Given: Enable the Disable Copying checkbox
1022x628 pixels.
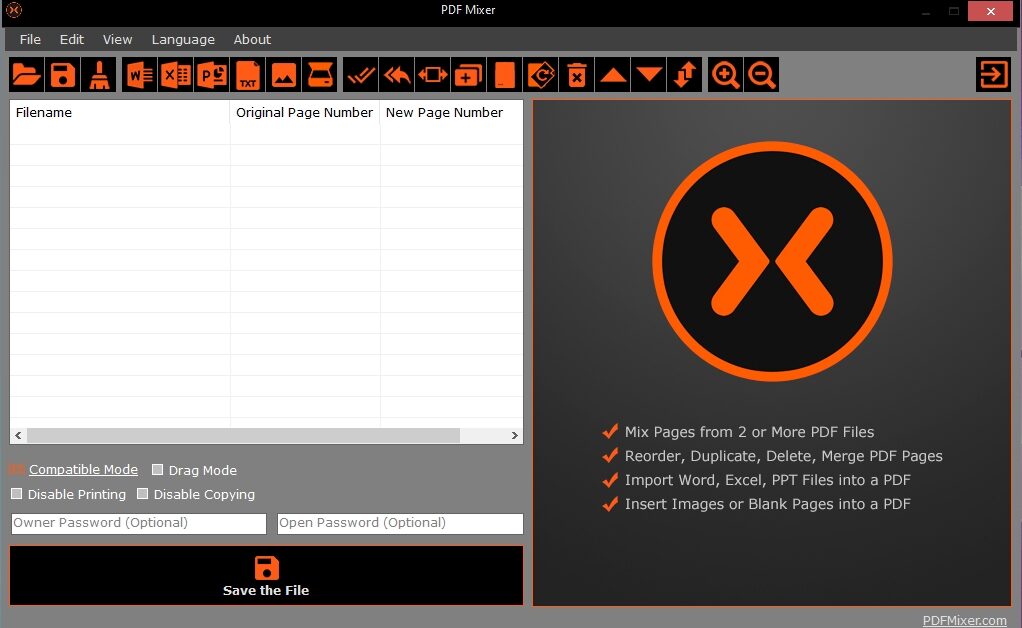Looking at the screenshot, I should click(x=141, y=493).
